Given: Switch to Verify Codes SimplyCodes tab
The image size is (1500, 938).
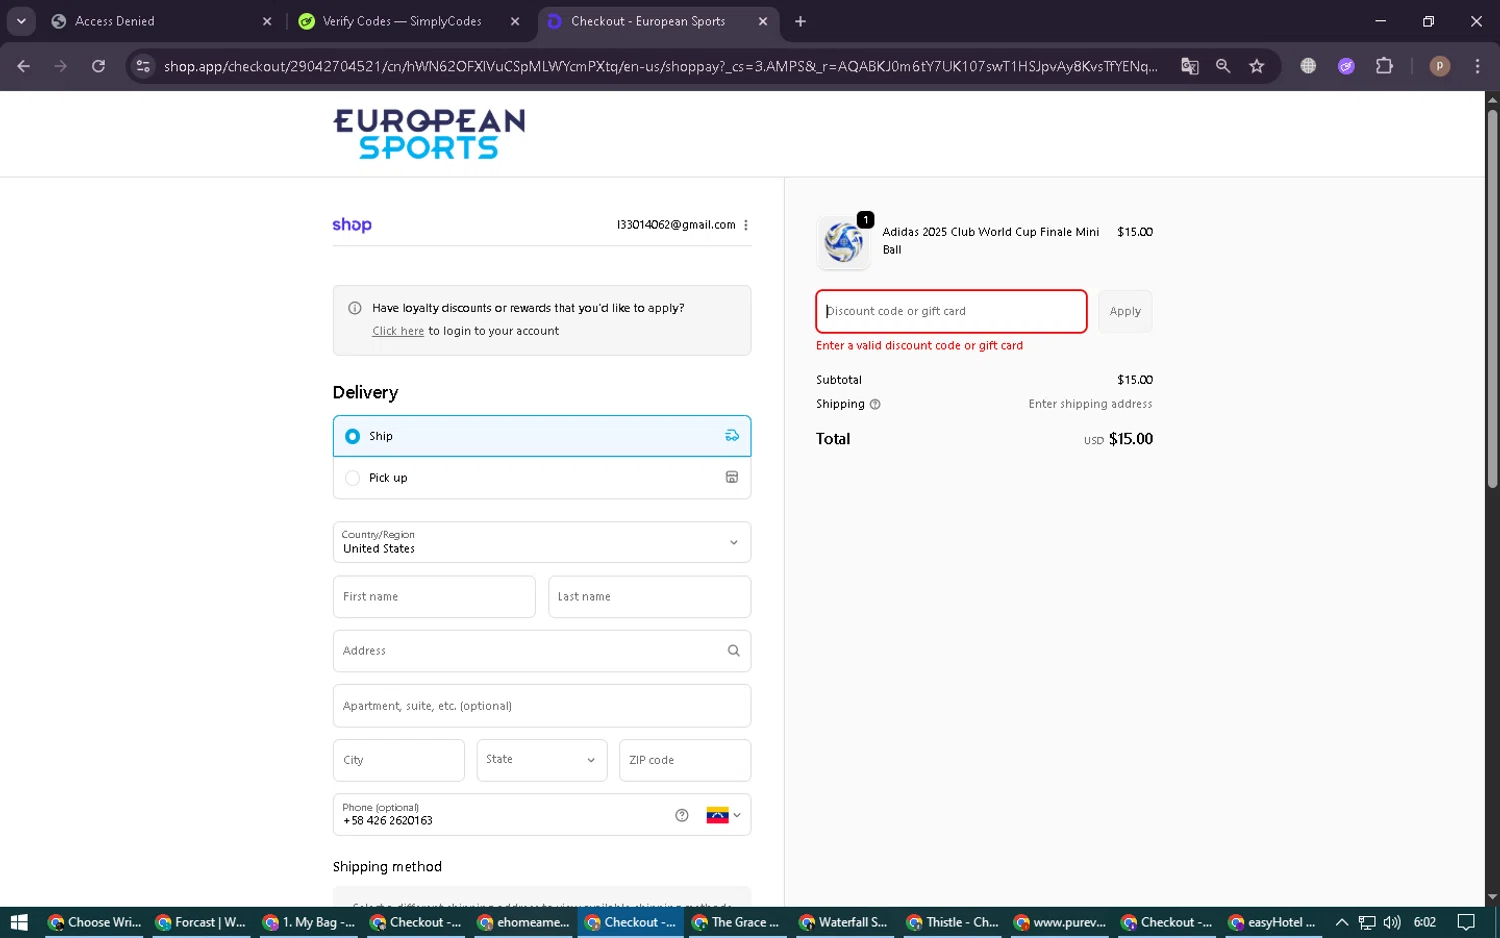Looking at the screenshot, I should pyautogui.click(x=408, y=21).
